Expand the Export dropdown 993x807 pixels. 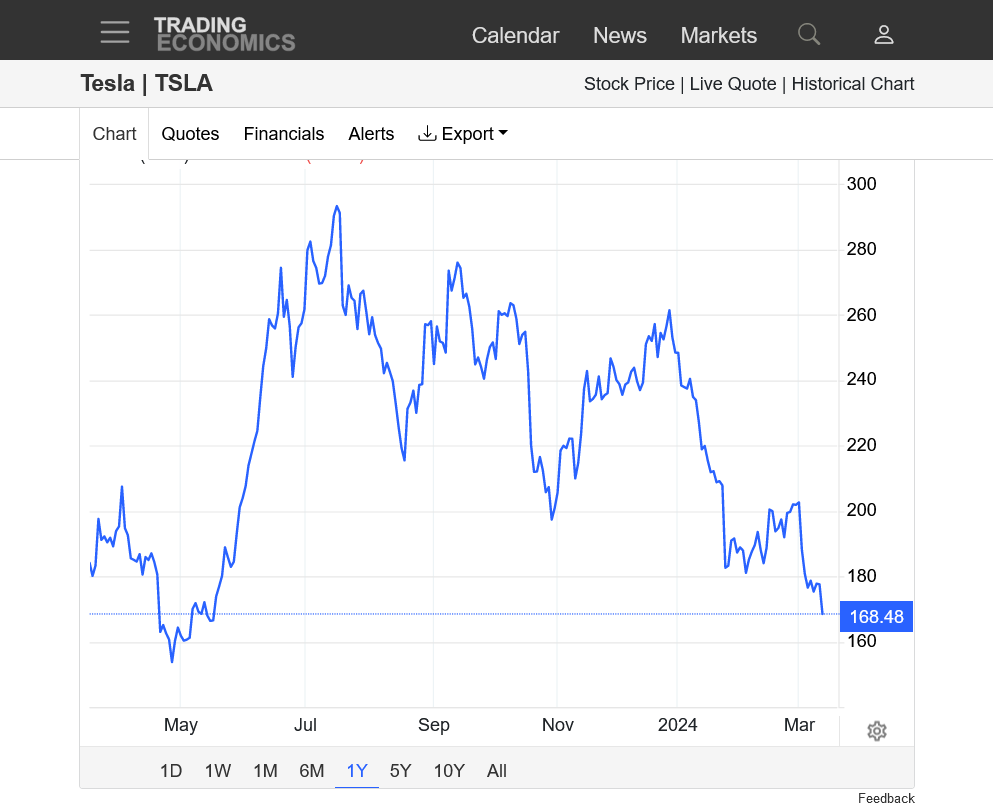pos(463,134)
